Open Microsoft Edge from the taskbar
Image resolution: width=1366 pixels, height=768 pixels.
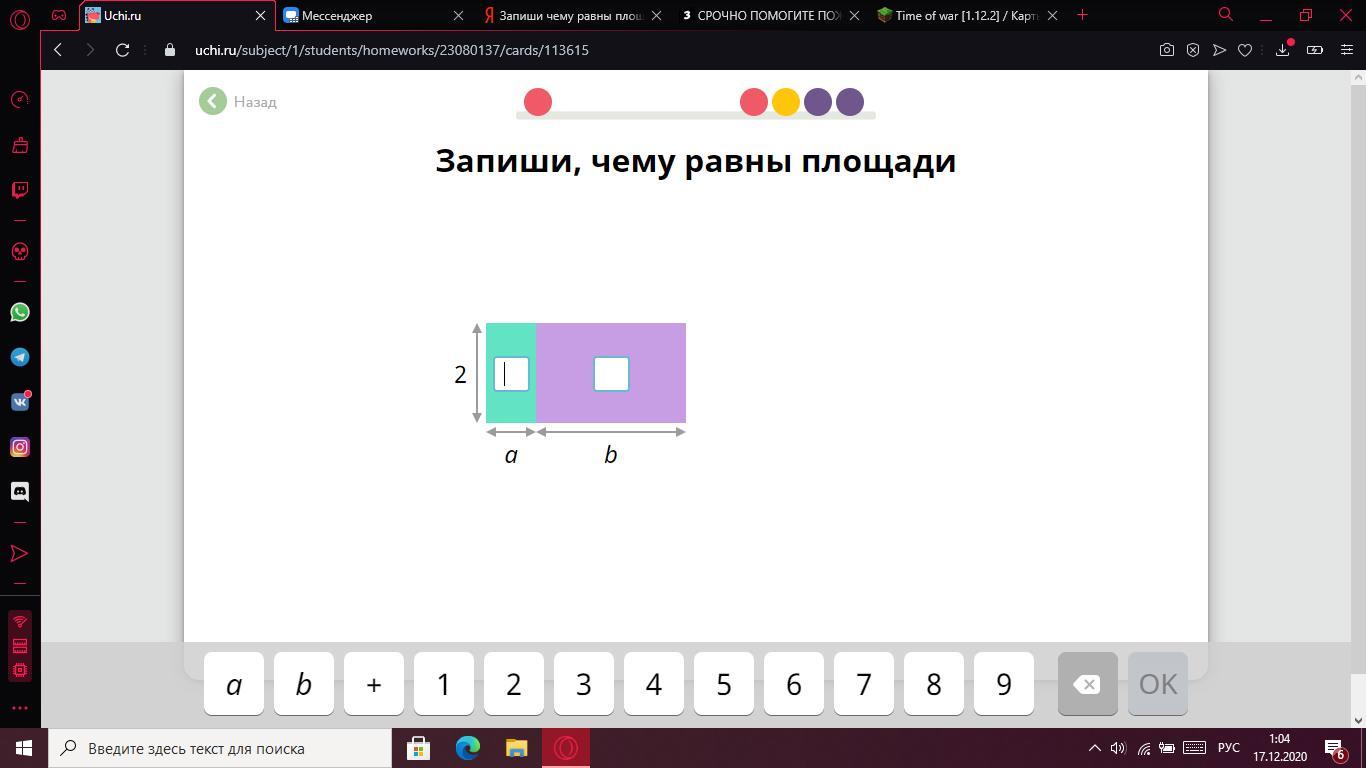pos(467,748)
